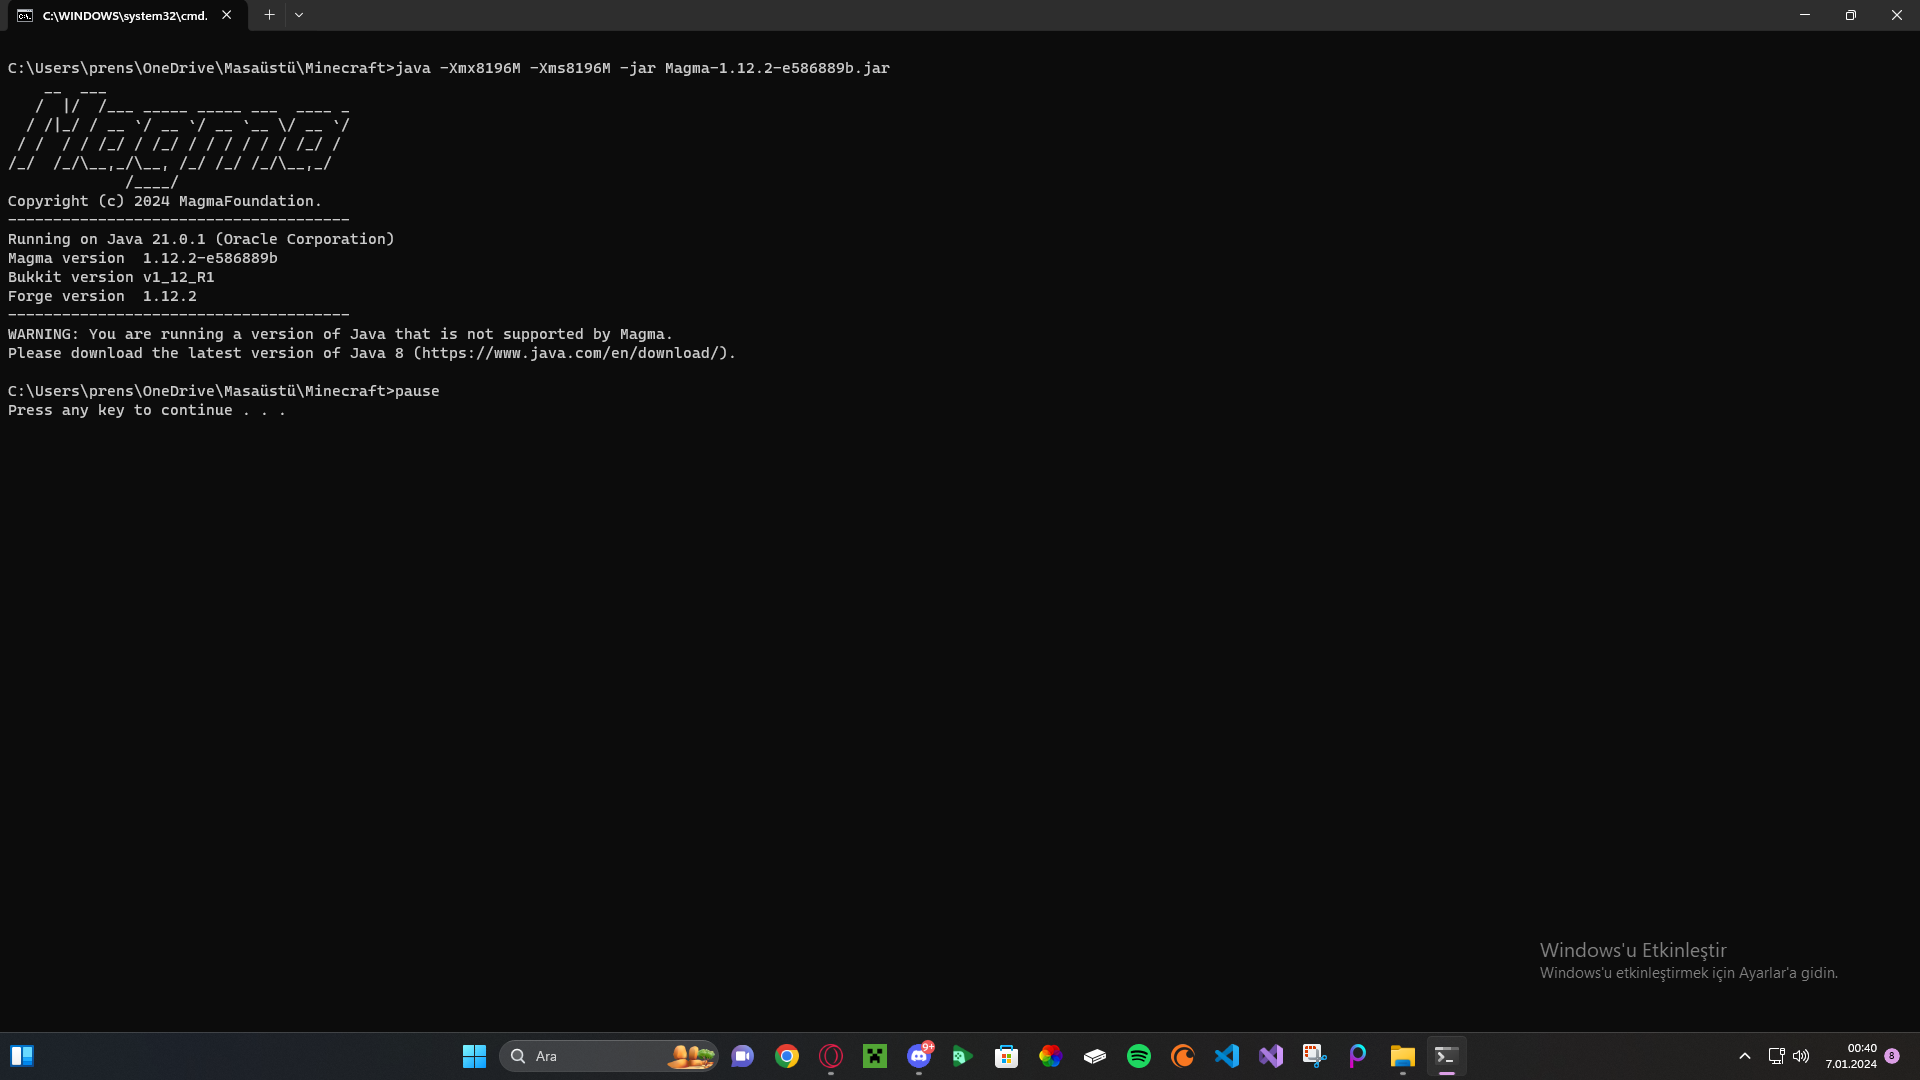Viewport: 1920px width, 1080px height.
Task: Expand the terminal profile dropdown arrow
Action: click(299, 15)
